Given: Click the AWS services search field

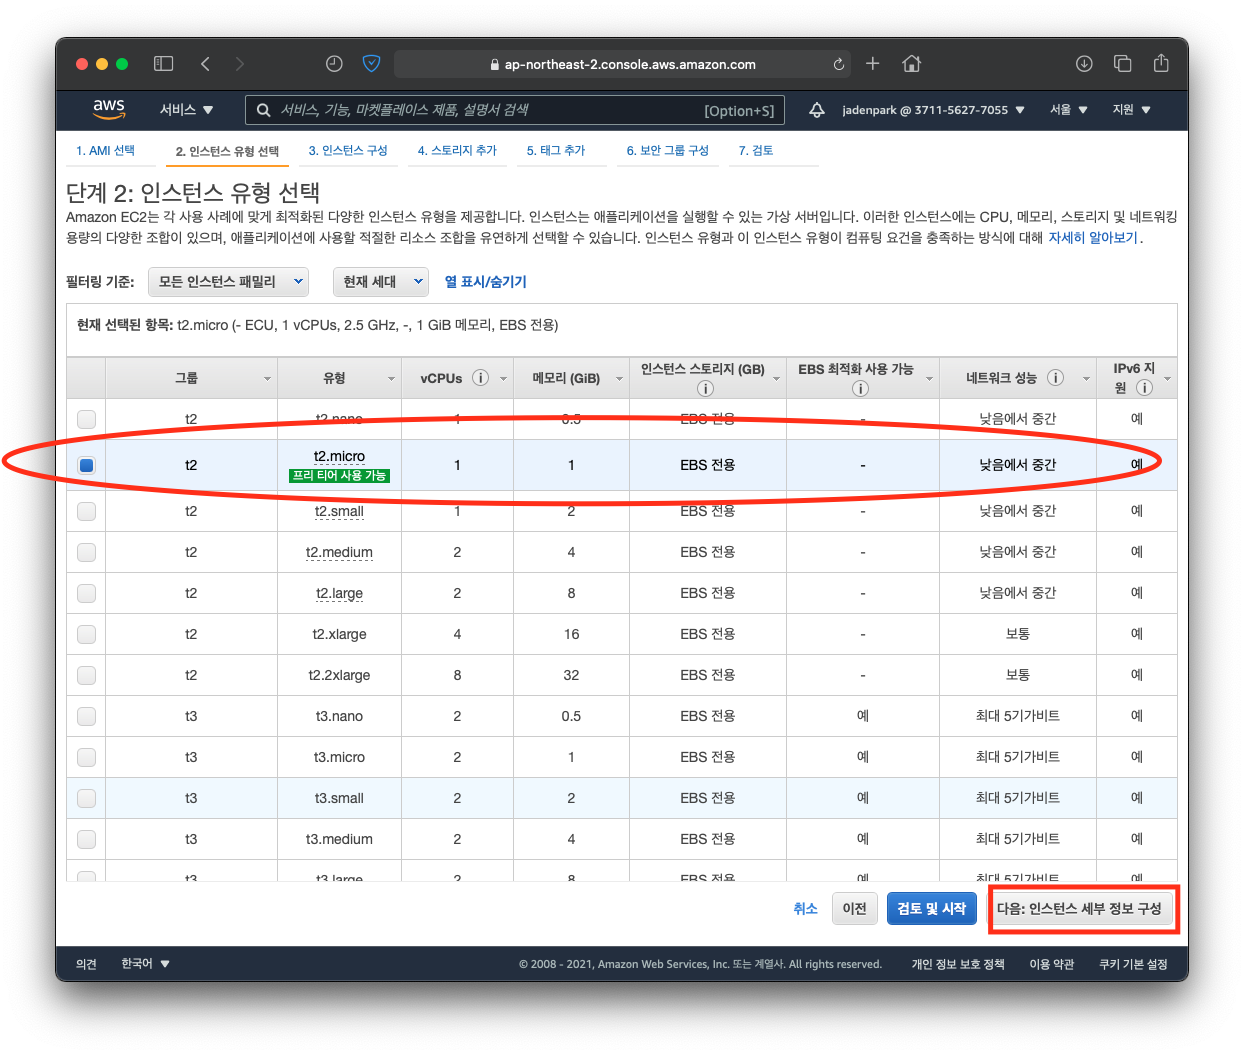Looking at the screenshot, I should [515, 110].
